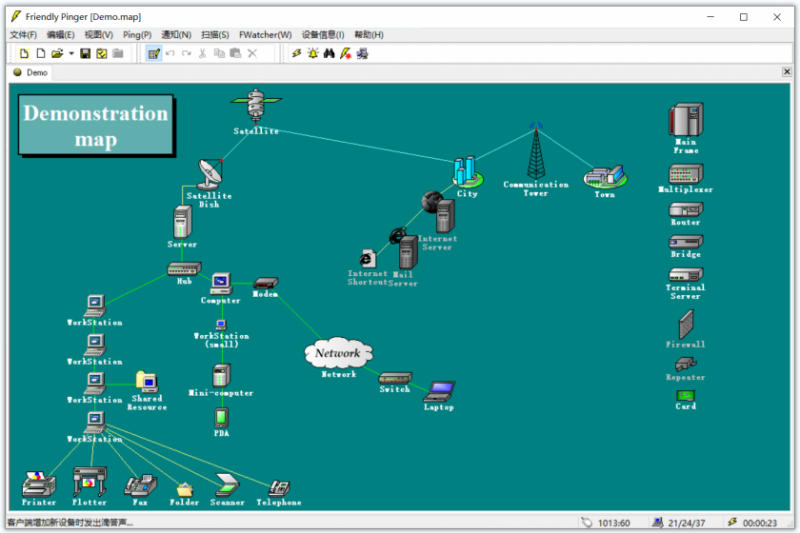800x533 pixels.
Task: Open the Ping(P) menu
Action: point(137,35)
